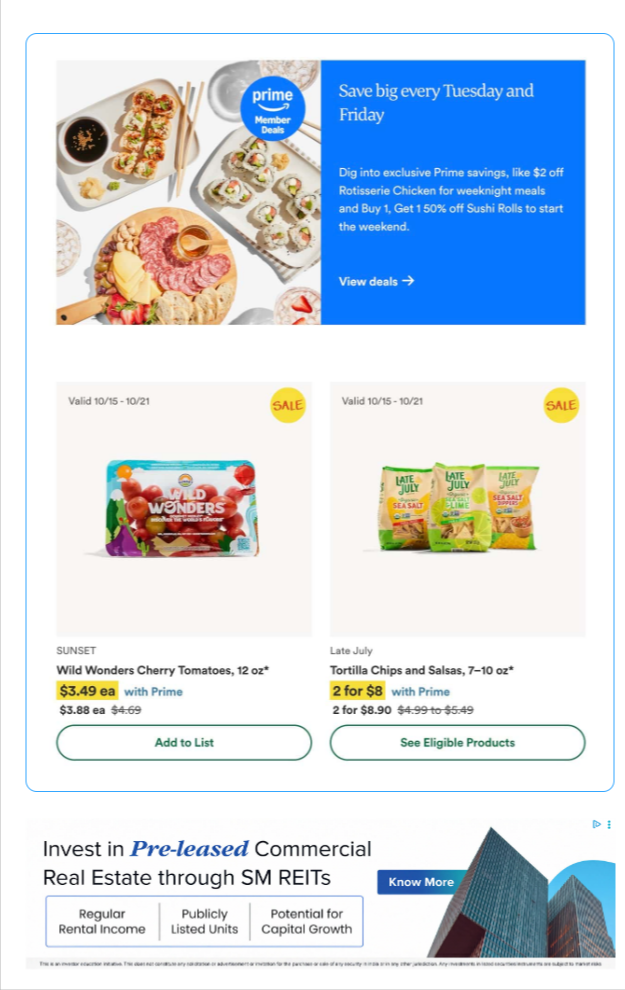Click the Save big every Tuesday heading

436,102
